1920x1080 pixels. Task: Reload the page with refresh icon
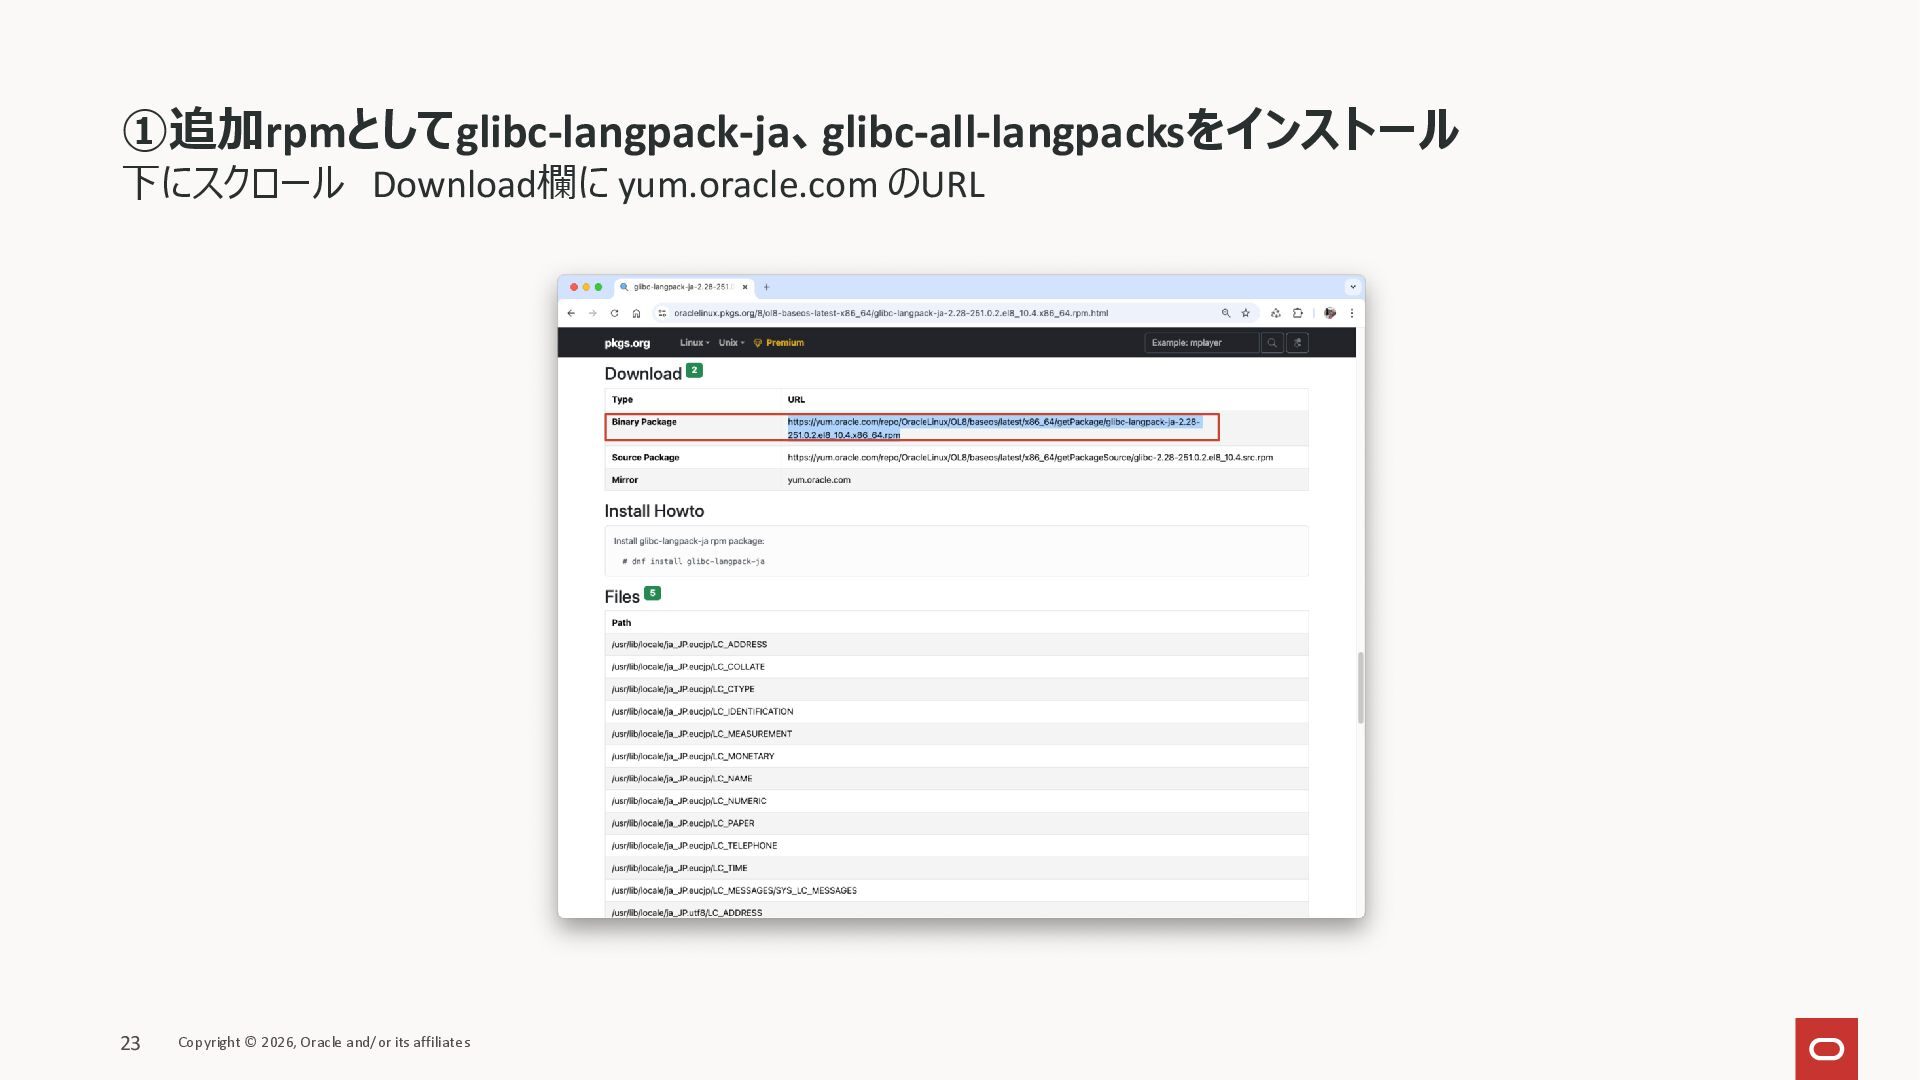pyautogui.click(x=614, y=313)
